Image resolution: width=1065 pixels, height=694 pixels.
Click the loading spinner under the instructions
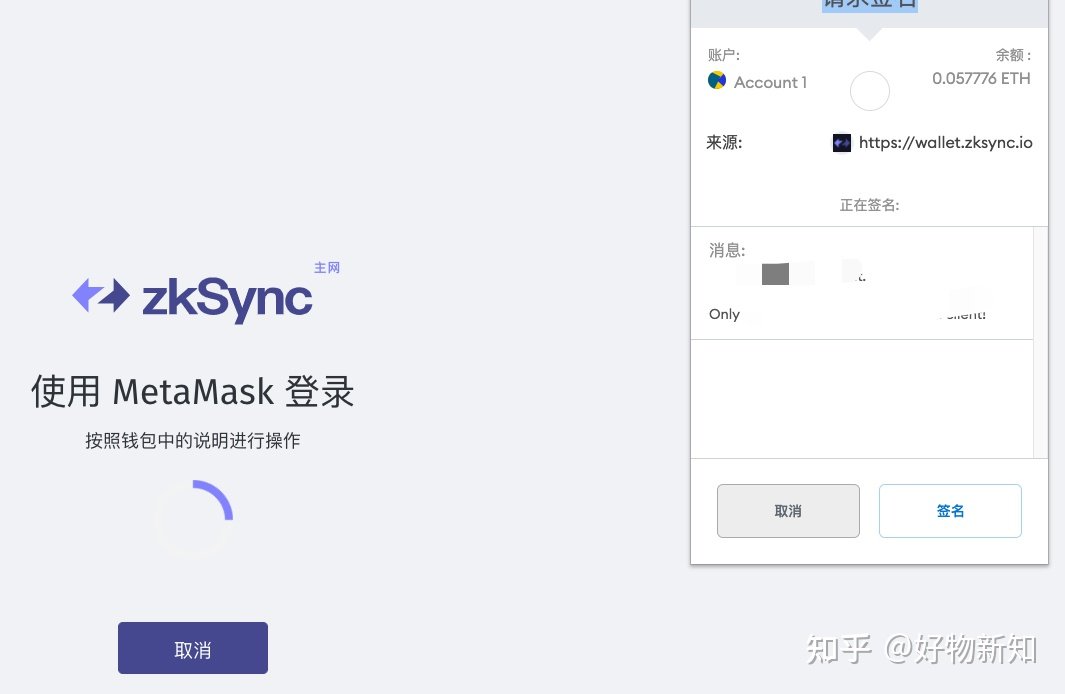[194, 519]
